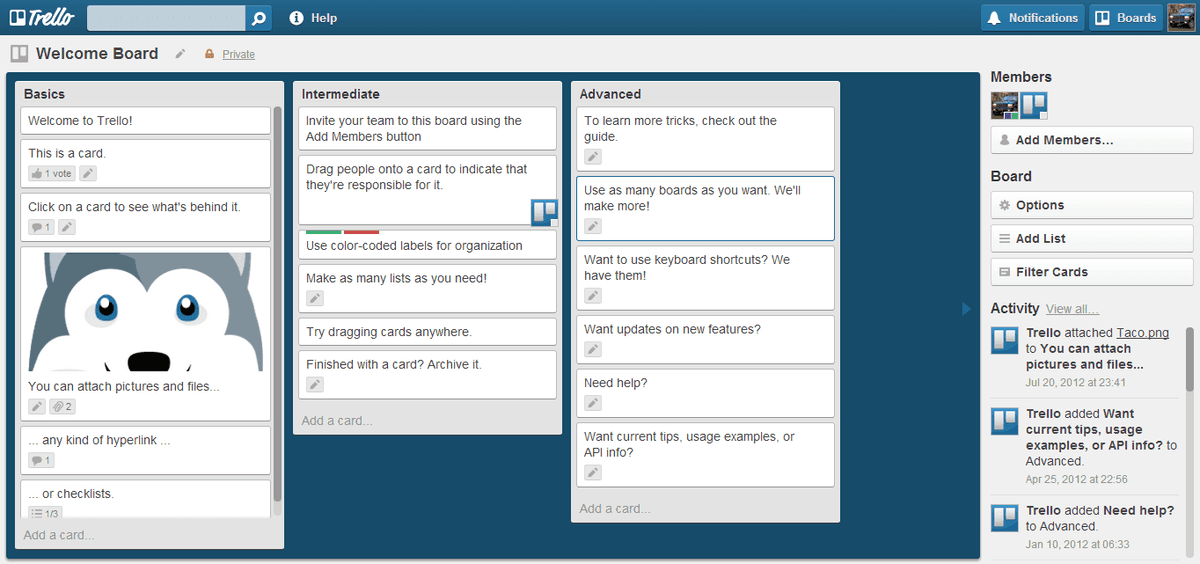1200x564 pixels.
Task: Open the Help menu
Action: (x=313, y=18)
